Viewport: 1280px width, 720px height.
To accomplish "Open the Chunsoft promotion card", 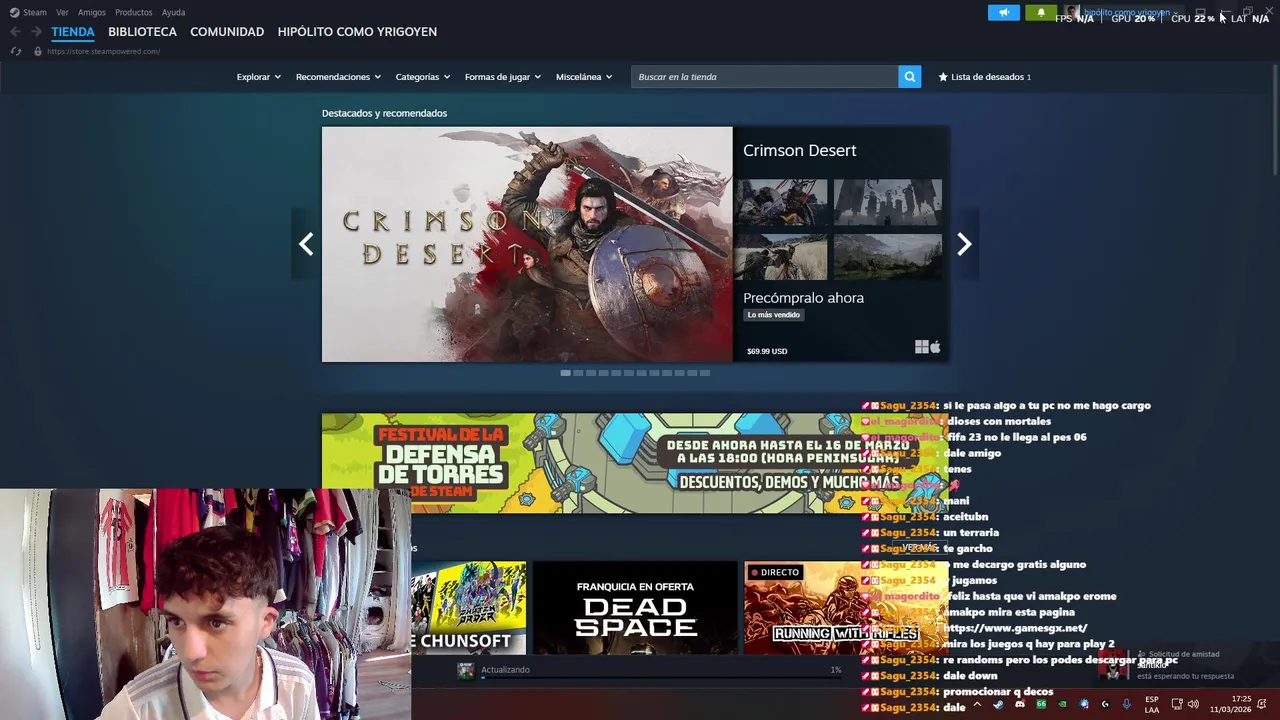I will pos(468,608).
